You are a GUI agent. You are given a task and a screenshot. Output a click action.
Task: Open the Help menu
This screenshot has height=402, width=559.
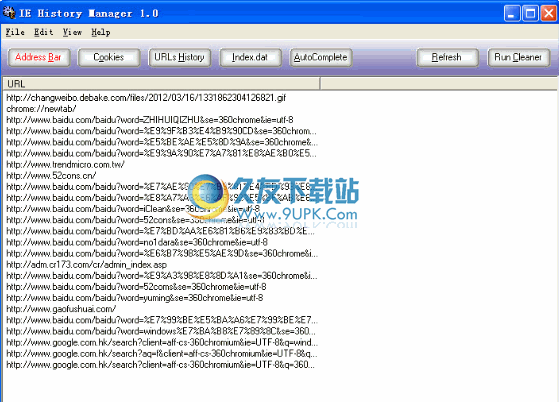pos(101,32)
